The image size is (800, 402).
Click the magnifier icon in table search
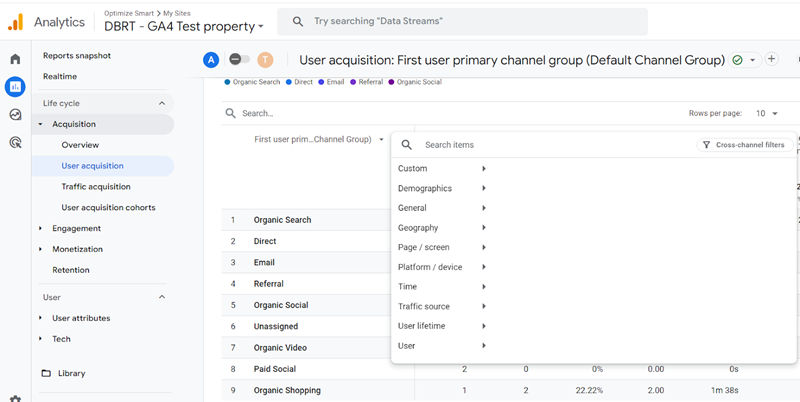click(x=231, y=113)
